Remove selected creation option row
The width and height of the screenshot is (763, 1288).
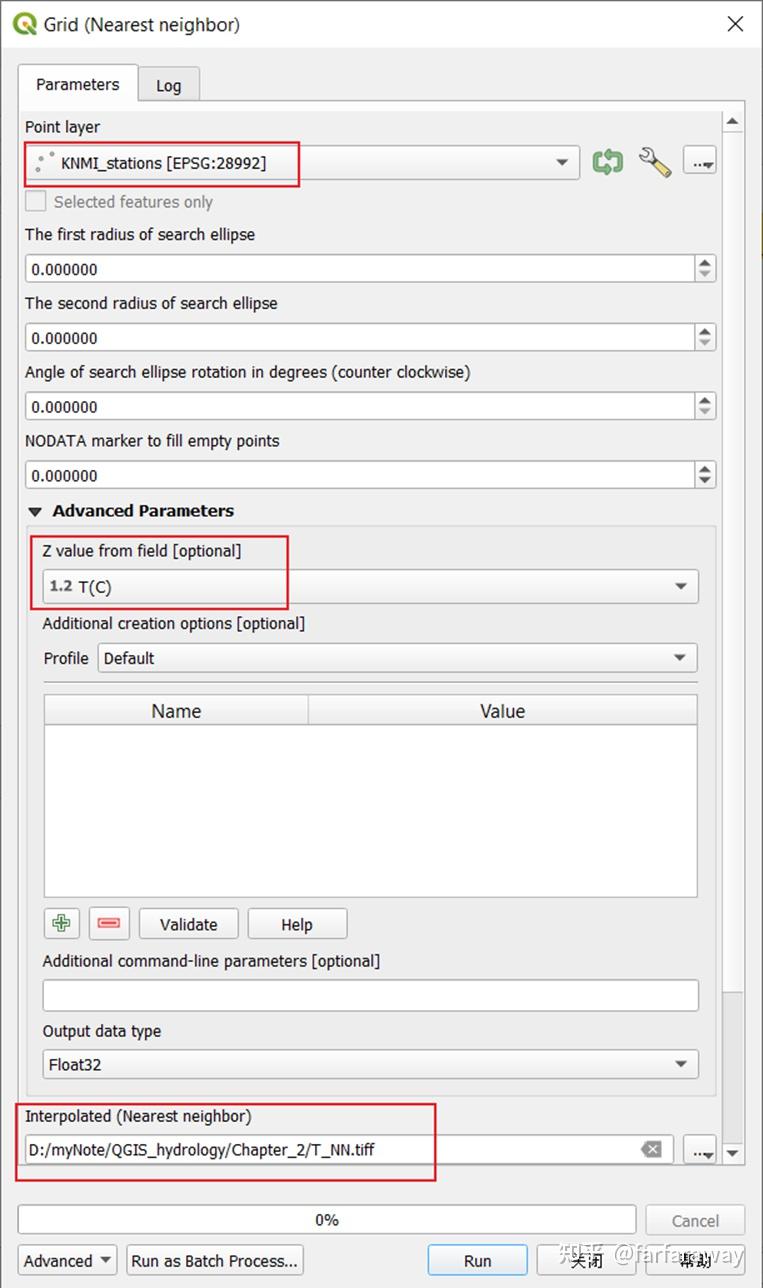coord(109,924)
